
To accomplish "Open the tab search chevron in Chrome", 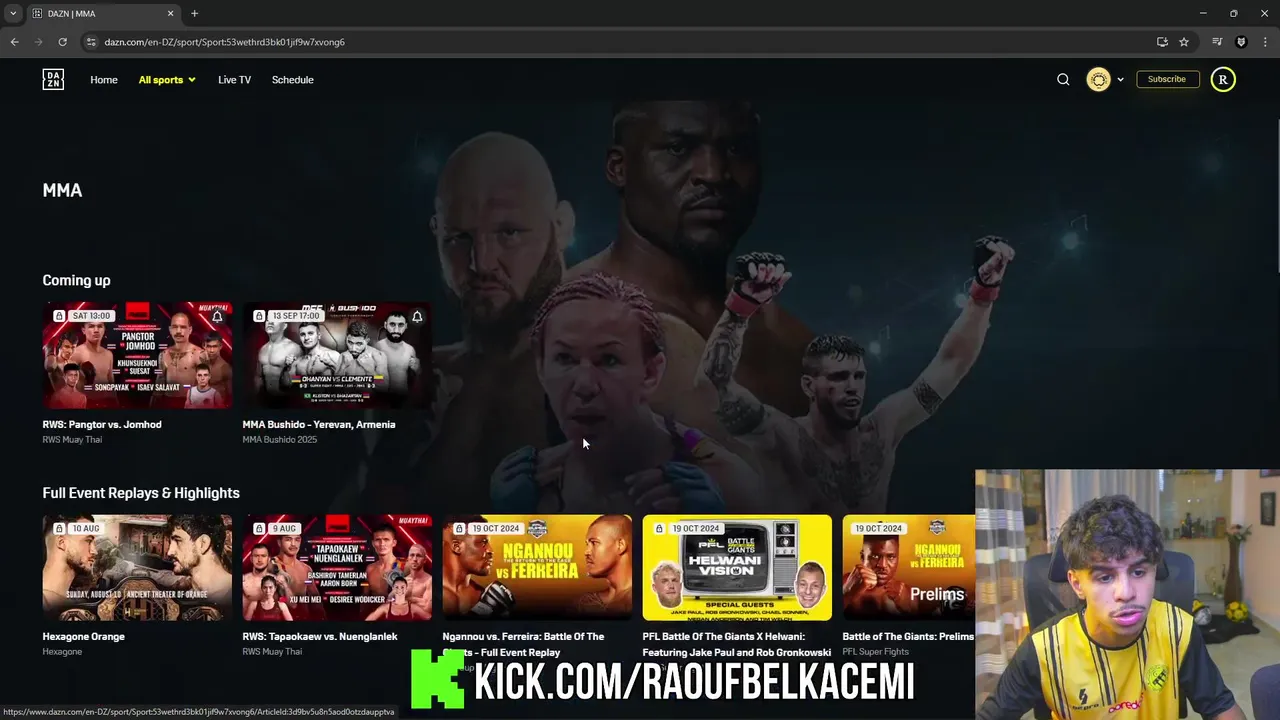I will [x=13, y=14].
